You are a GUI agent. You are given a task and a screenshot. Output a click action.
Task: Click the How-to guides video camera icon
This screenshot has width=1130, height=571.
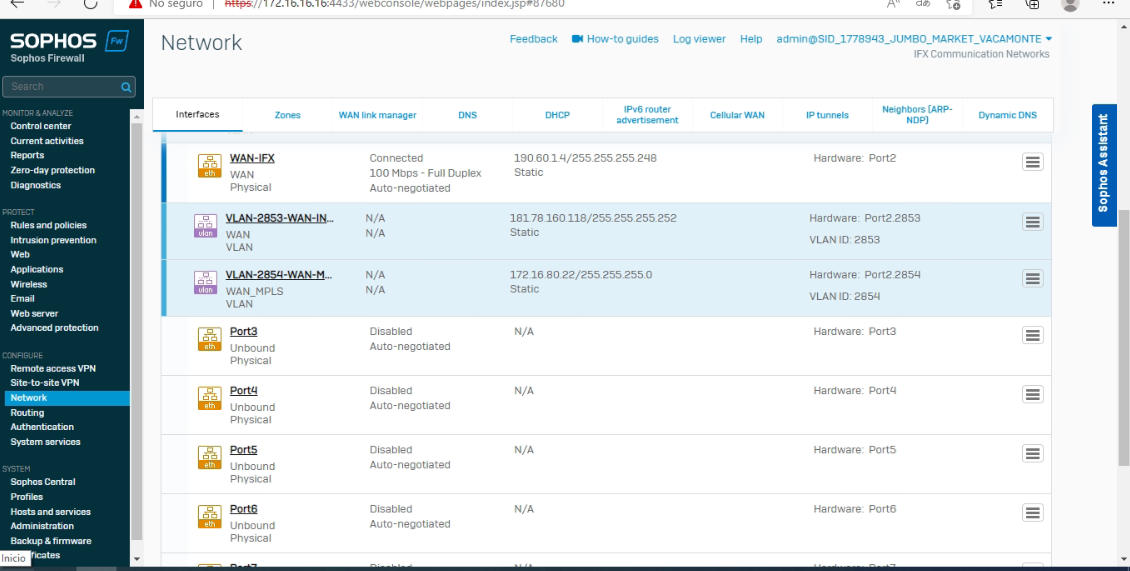coord(577,39)
